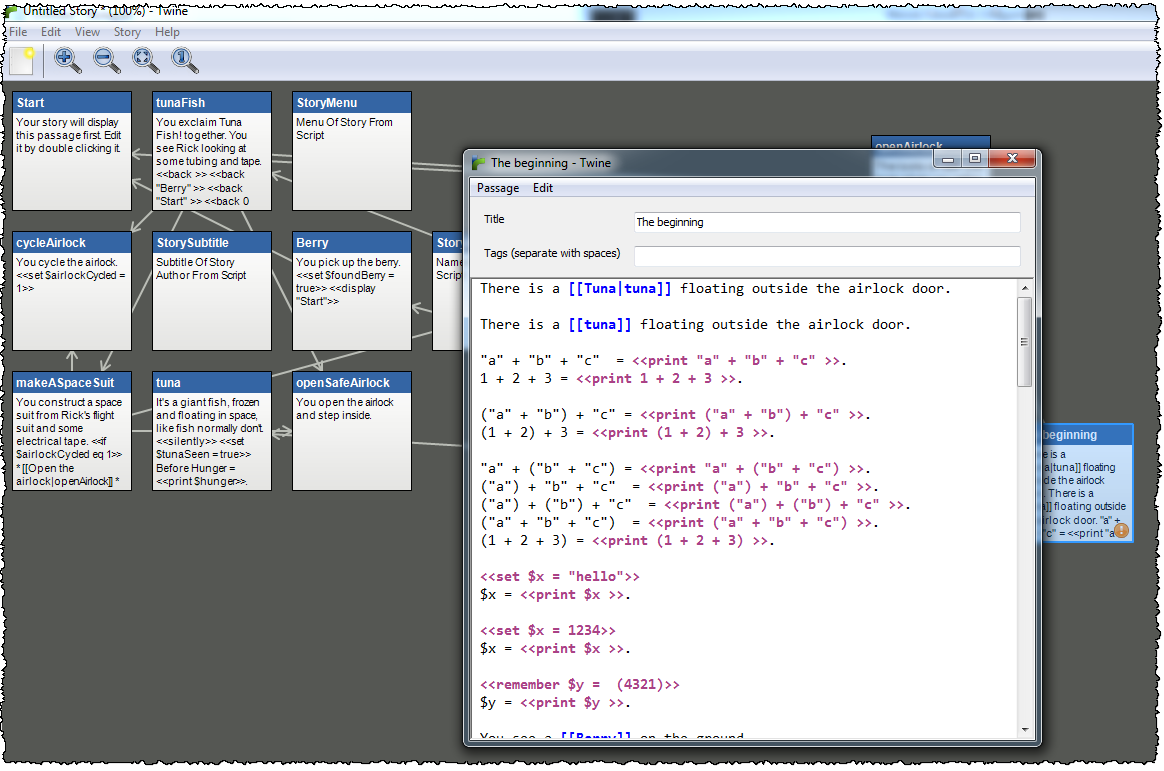Viewport: 1164px width, 771px height.
Task: Maximize The beginning passage editor window
Action: 974,159
